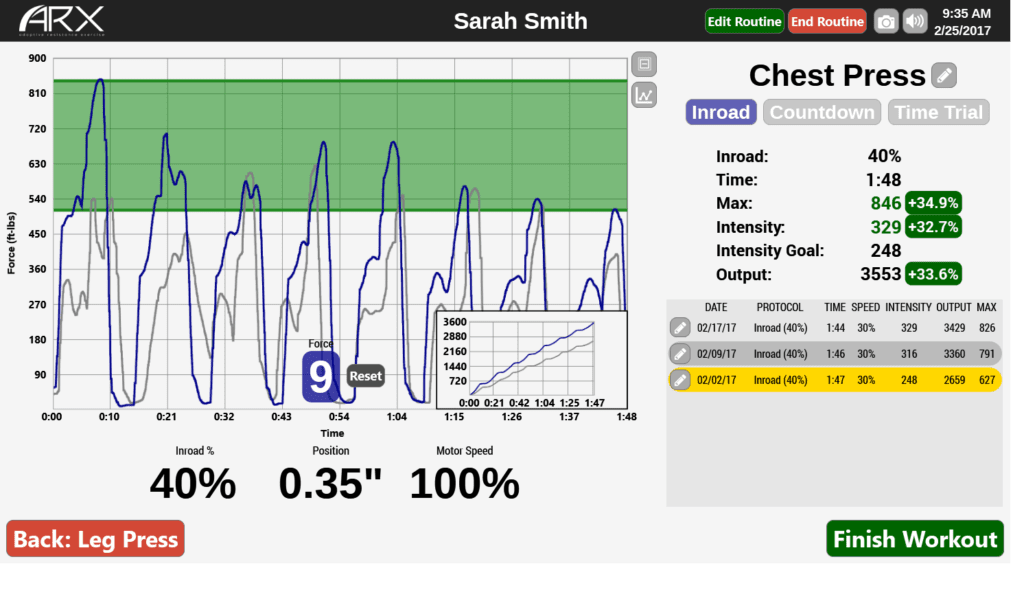Mute sound with the speaker icon
The height and width of the screenshot is (592, 1024).
(x=915, y=22)
